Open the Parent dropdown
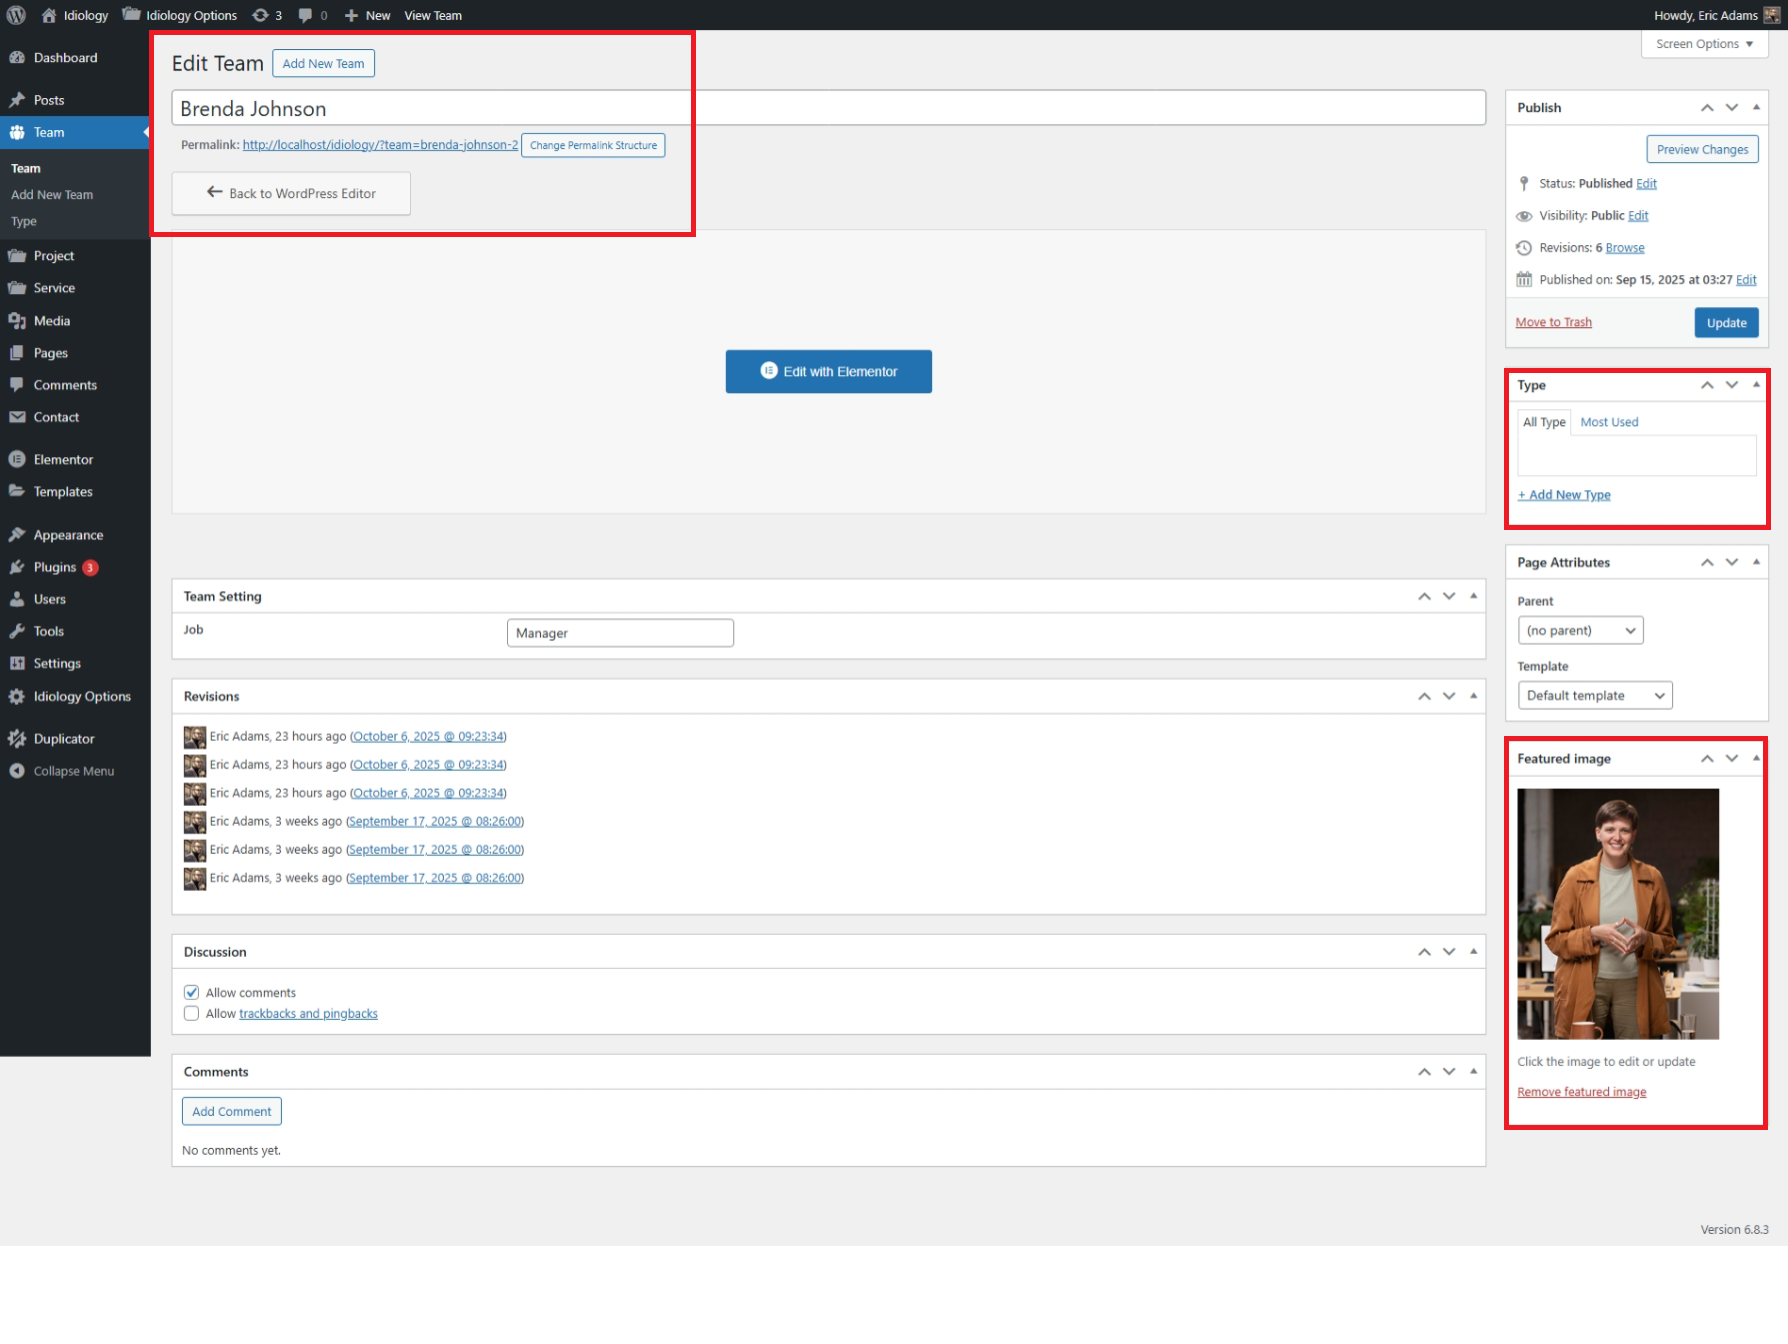This screenshot has width=1788, height=1344. tap(1580, 631)
